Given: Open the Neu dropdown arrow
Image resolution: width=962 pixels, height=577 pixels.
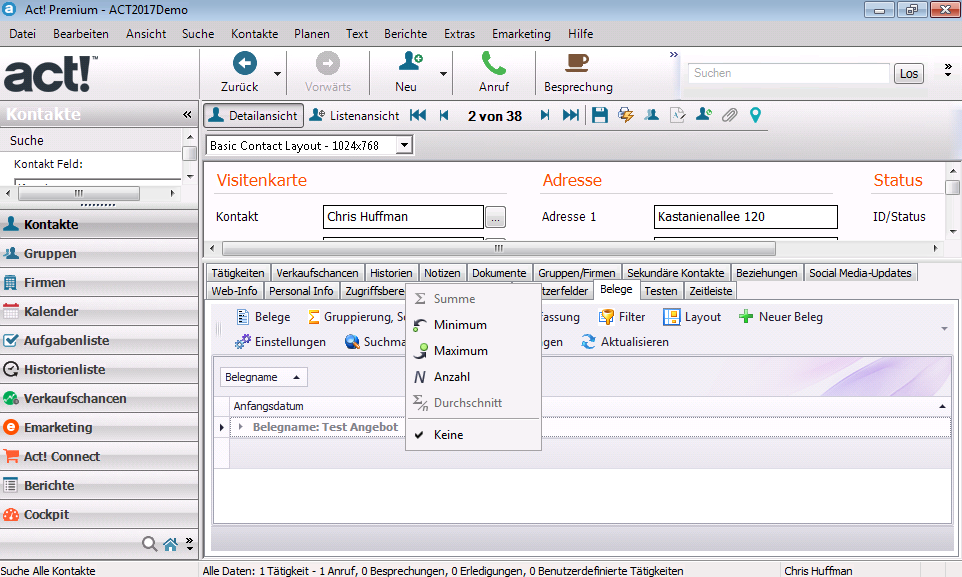Looking at the screenshot, I should pos(443,74).
